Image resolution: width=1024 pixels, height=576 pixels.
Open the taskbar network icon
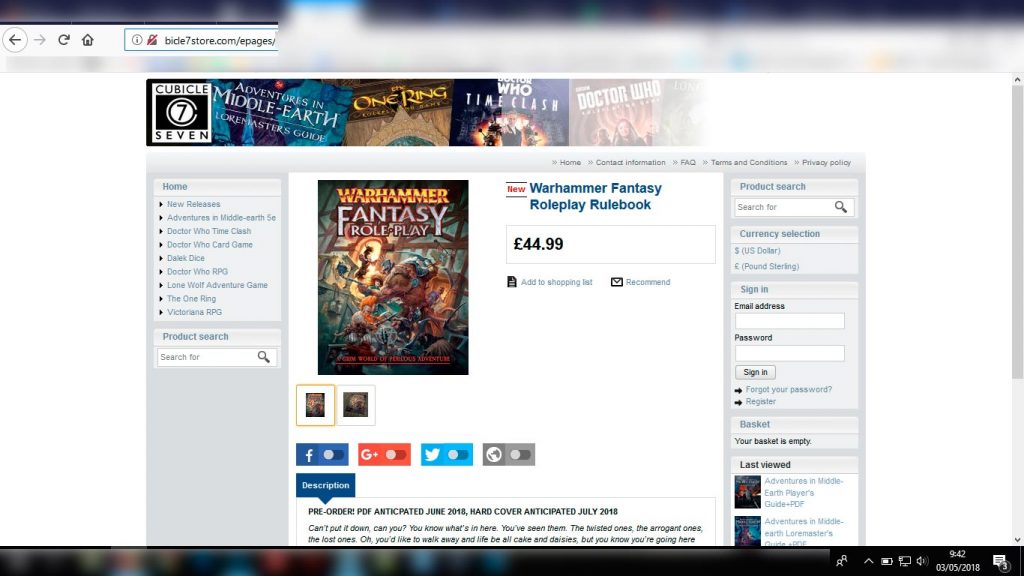tap(904, 561)
